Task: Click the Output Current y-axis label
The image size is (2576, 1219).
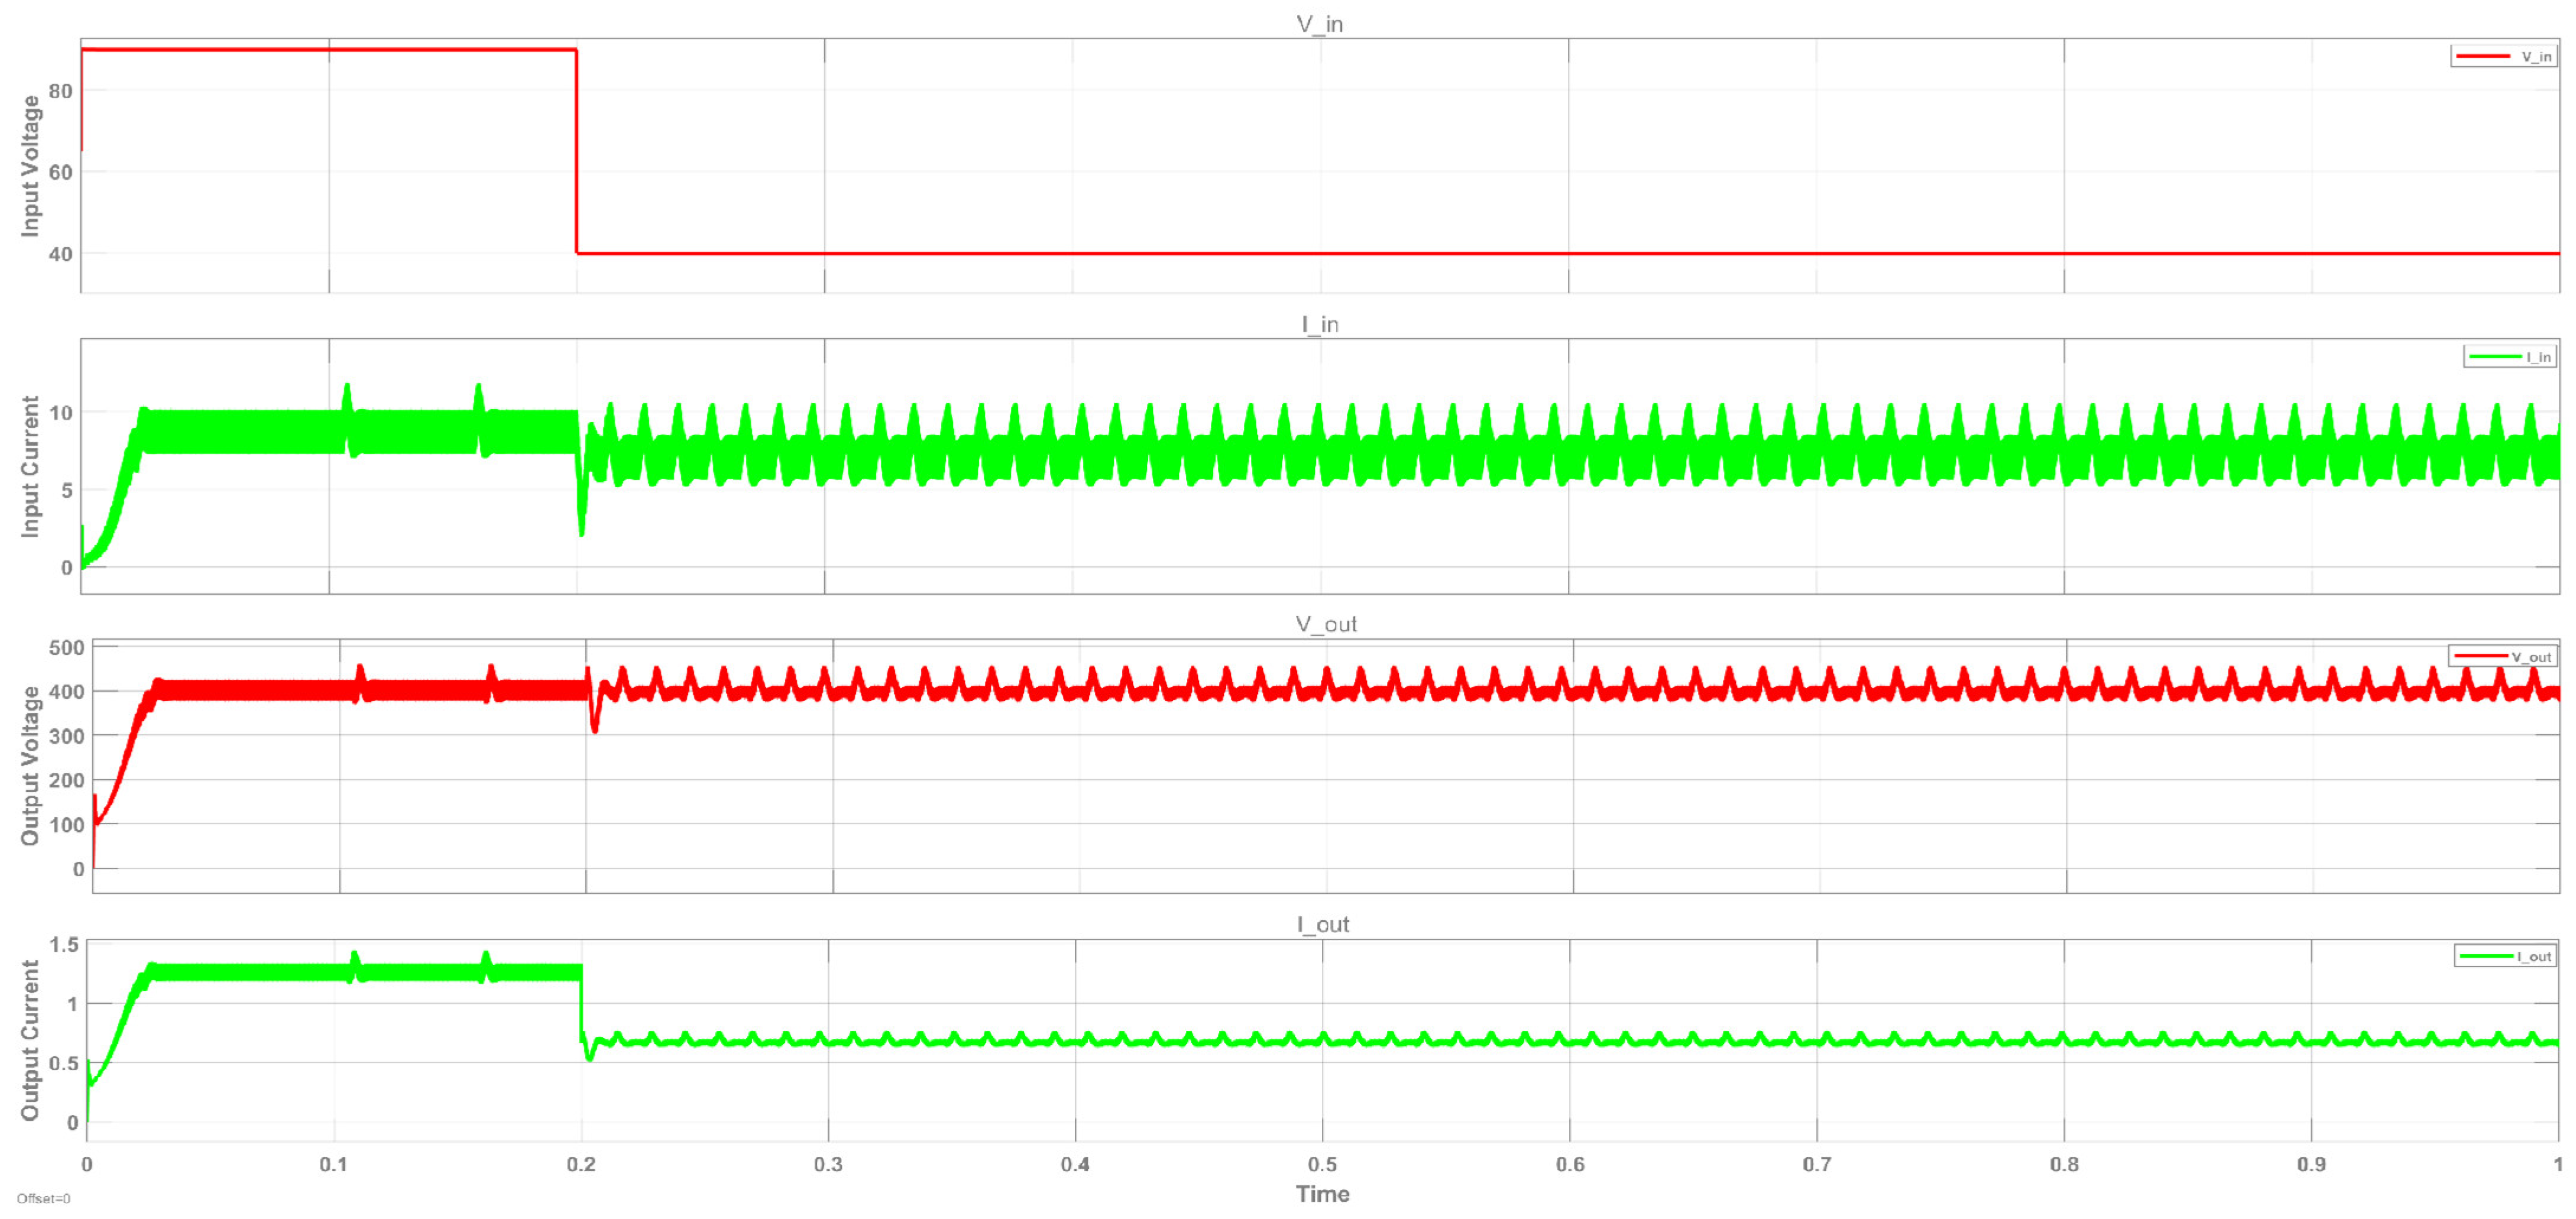Action: pos(30,1040)
